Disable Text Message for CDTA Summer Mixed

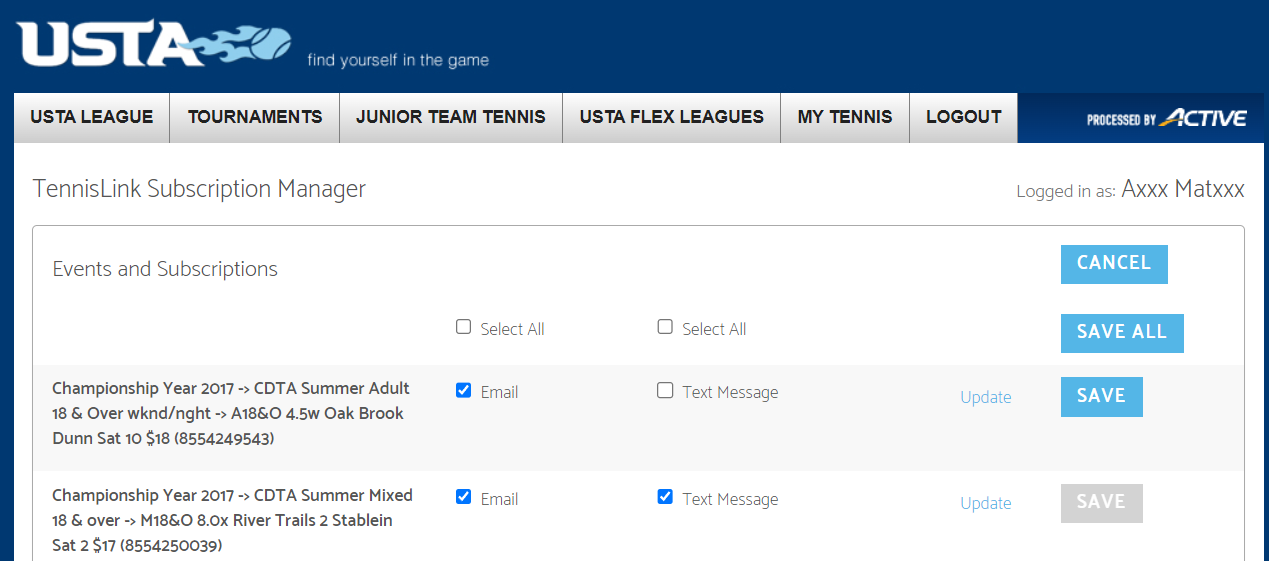pos(665,496)
